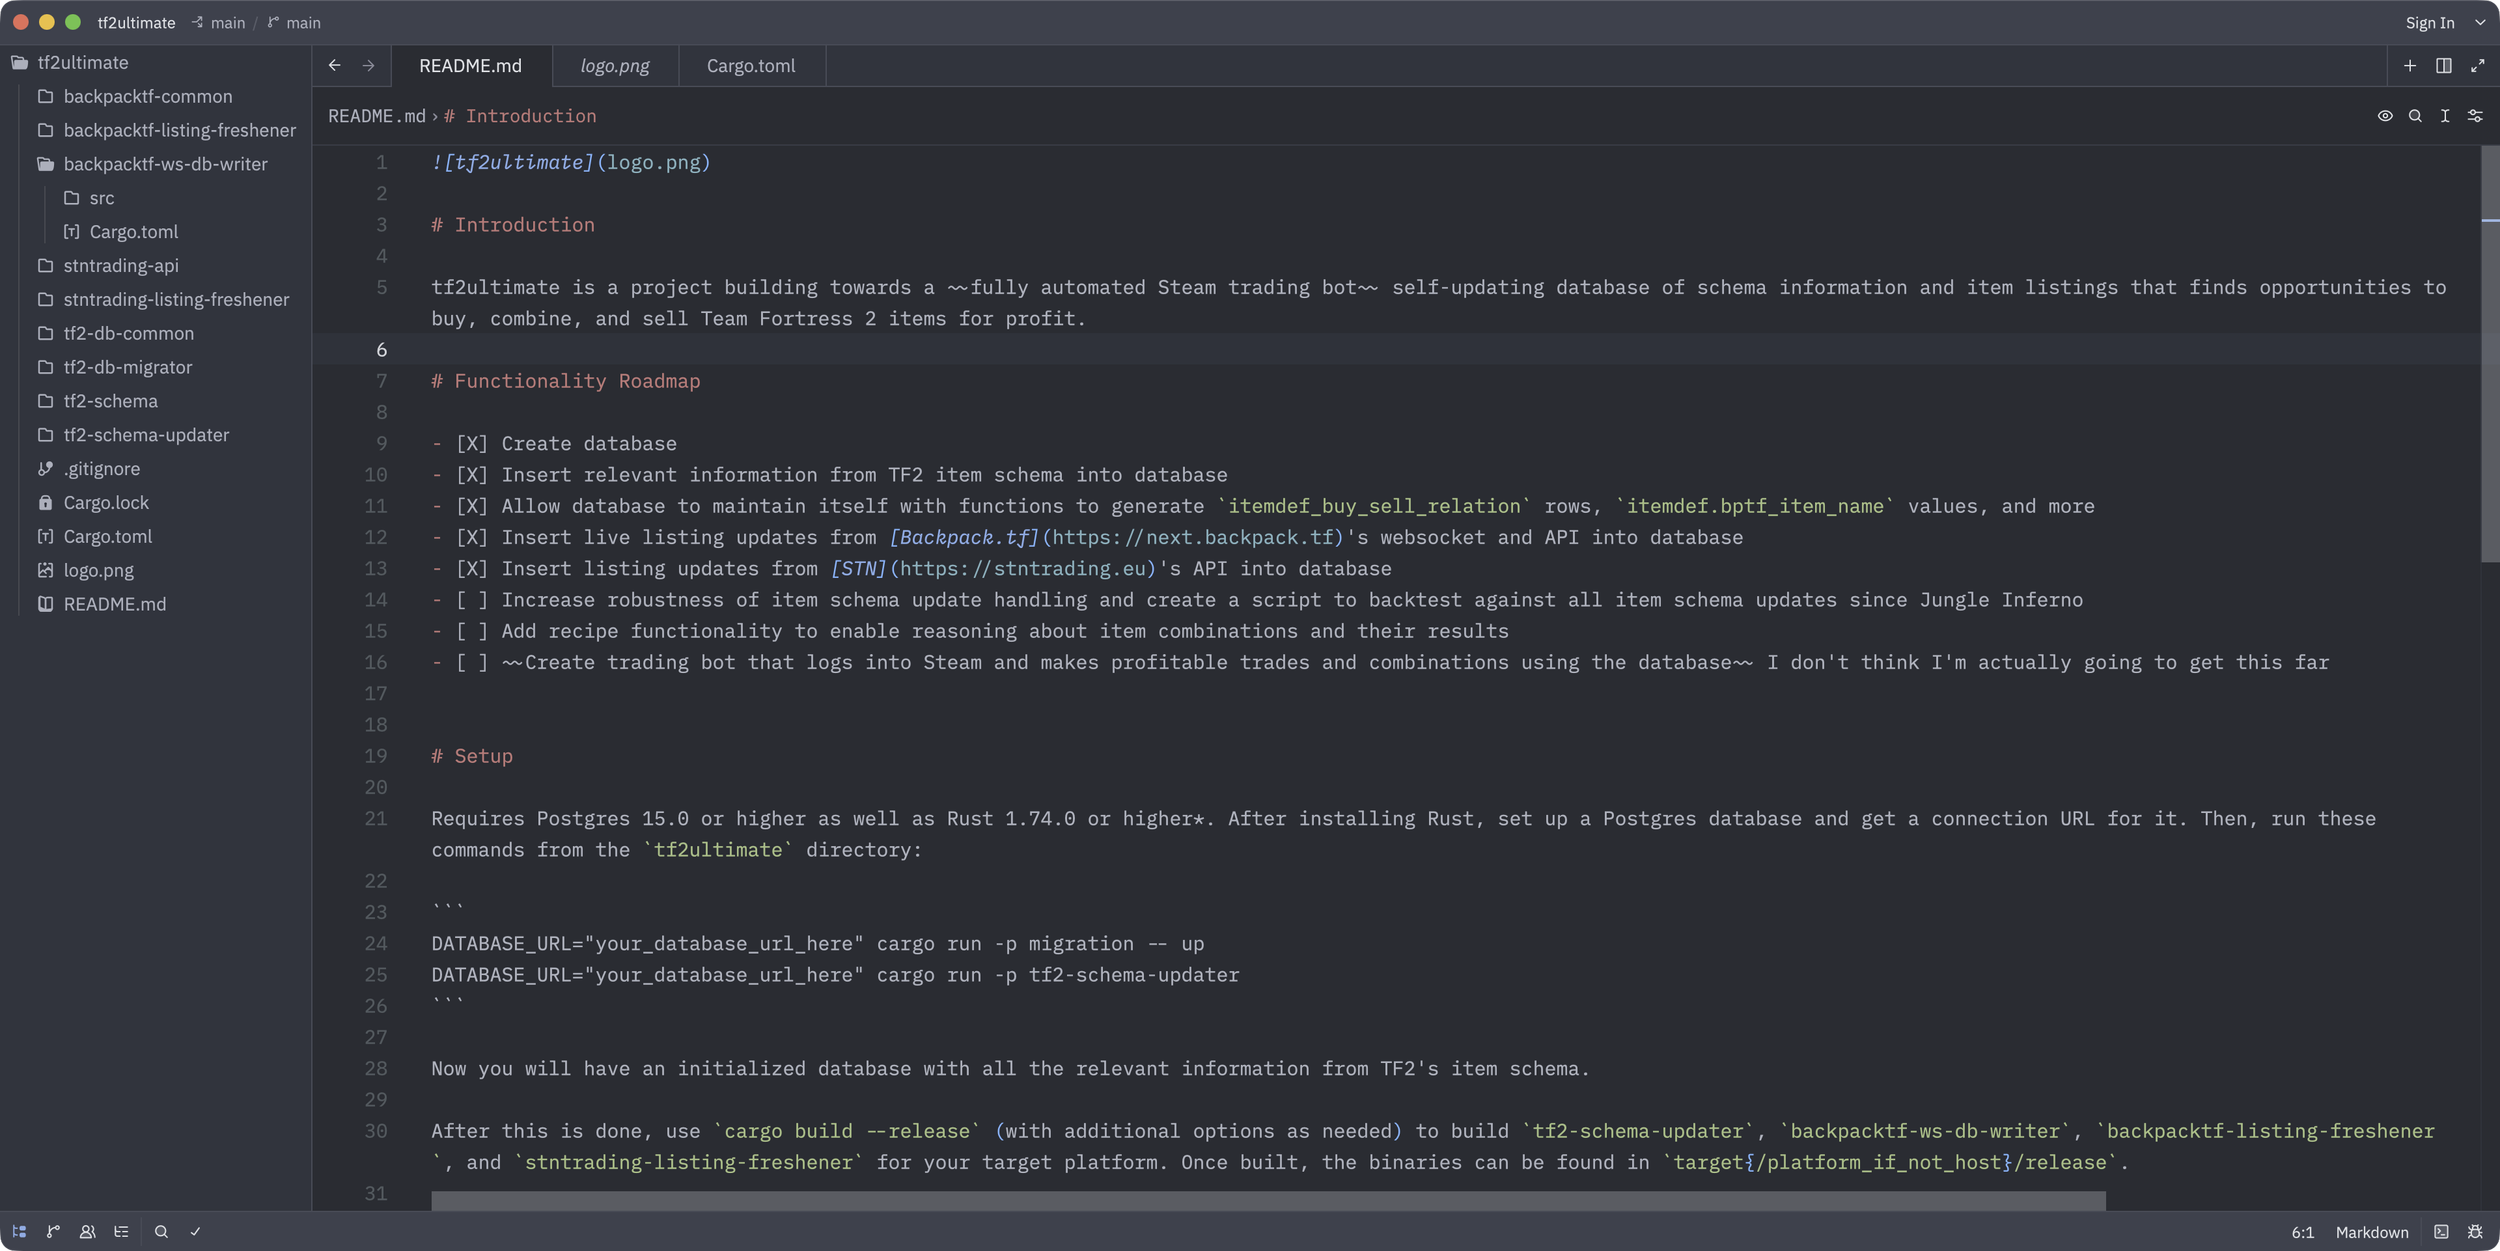The image size is (2500, 1251).
Task: Open the collaboration panel icon
Action: 87,1232
